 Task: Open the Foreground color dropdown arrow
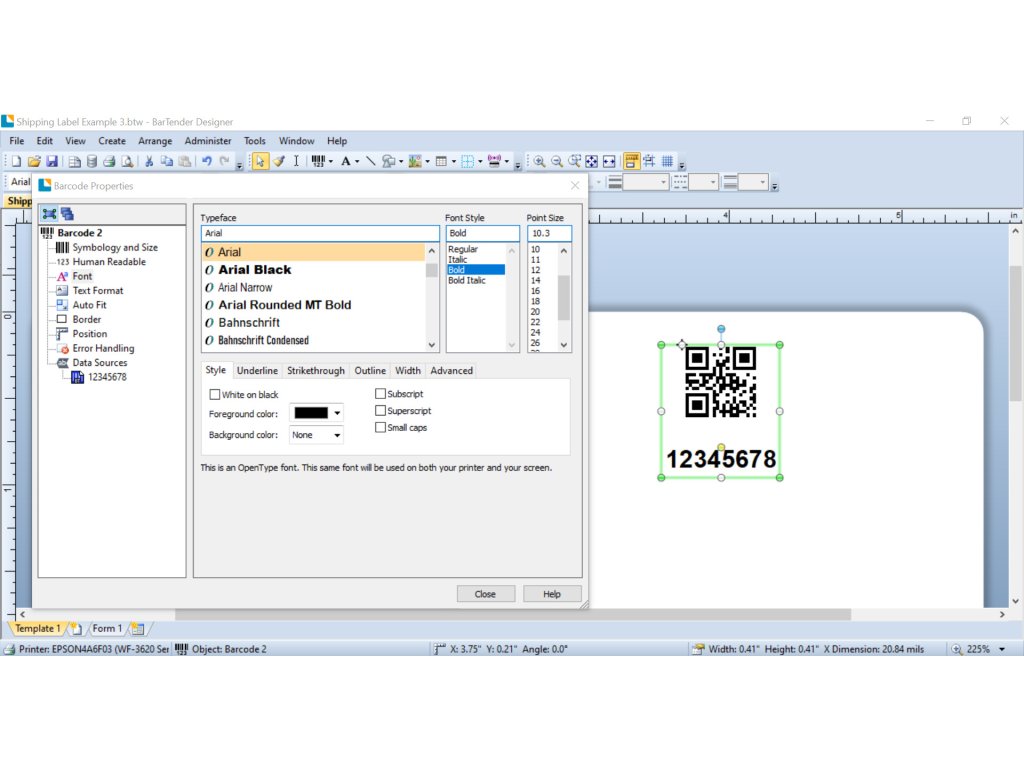pyautogui.click(x=337, y=413)
